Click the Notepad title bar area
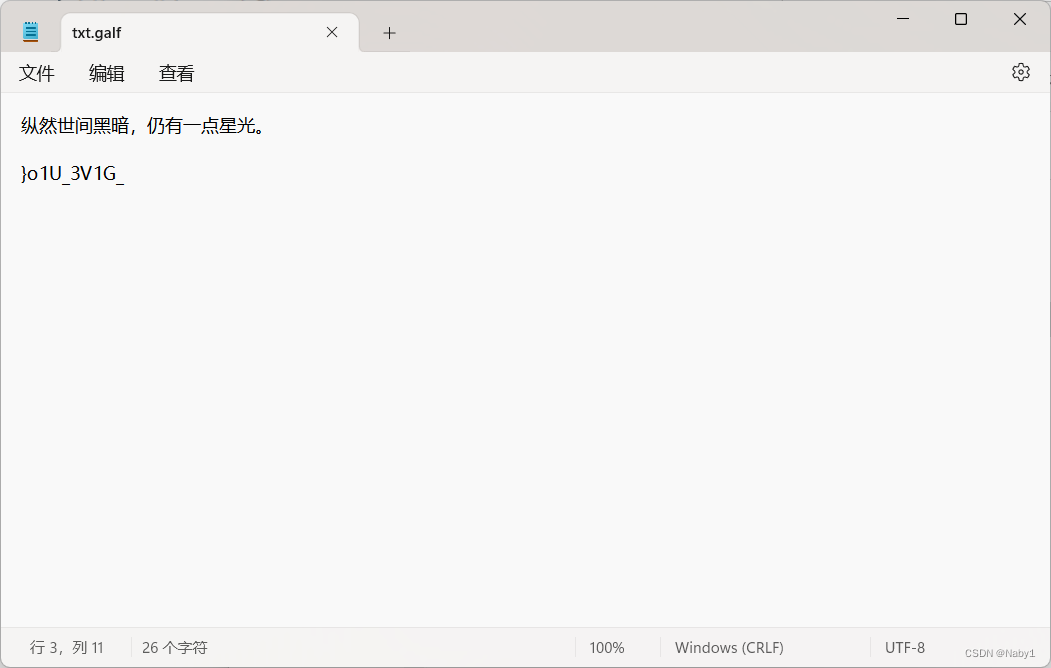 600,20
